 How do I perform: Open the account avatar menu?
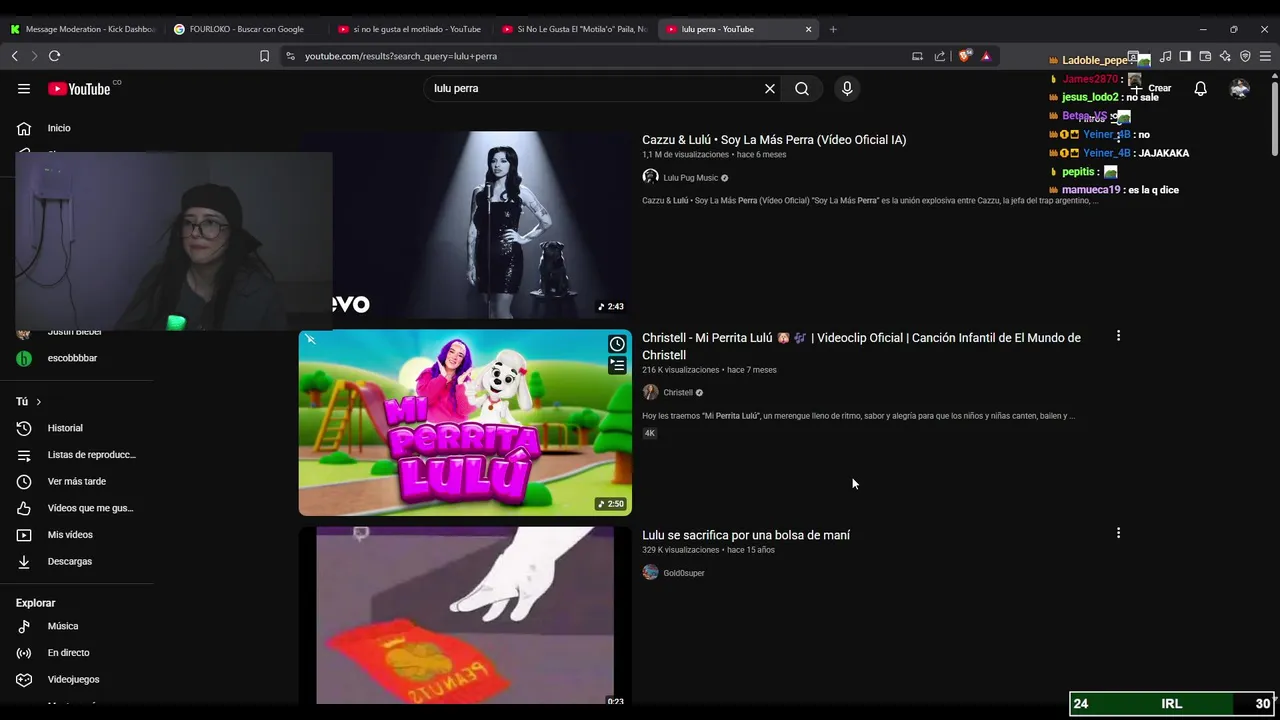click(1240, 89)
